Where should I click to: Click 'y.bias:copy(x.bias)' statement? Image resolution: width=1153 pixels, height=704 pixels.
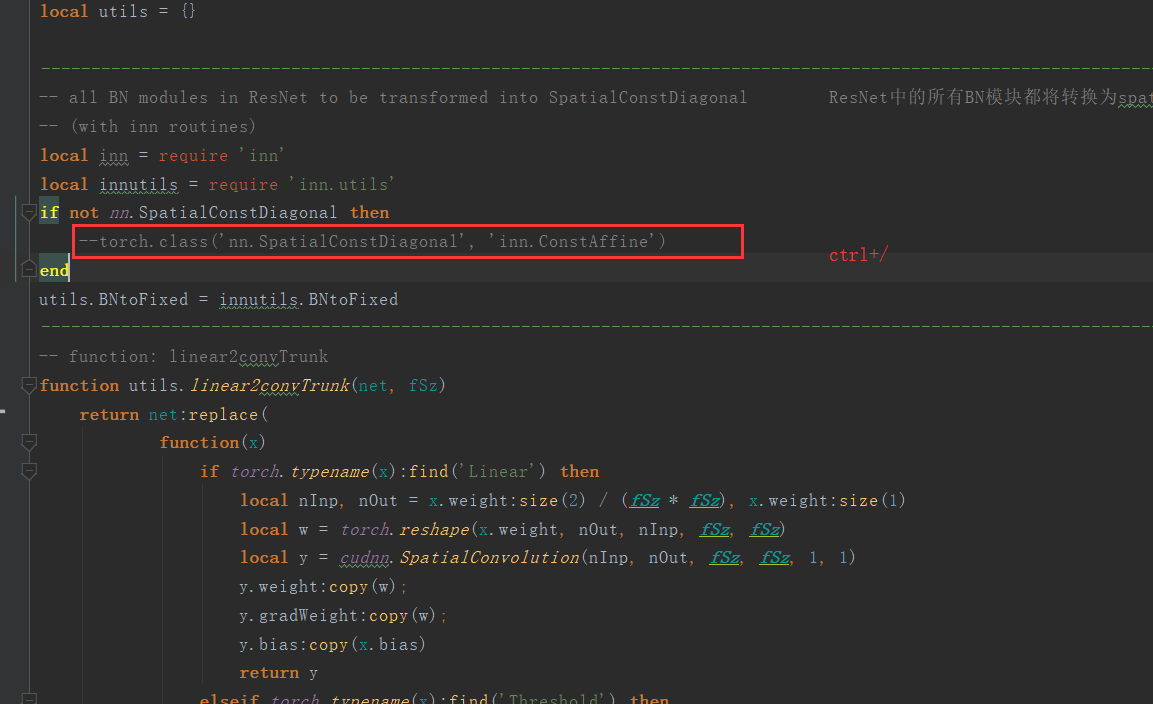pyautogui.click(x=332, y=644)
